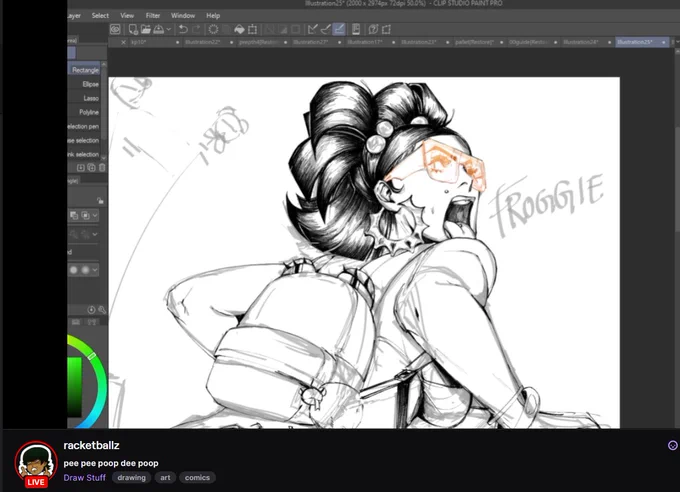The image size is (680, 492).
Task: Select the soft anti-aliasing circle option
Action: click(x=85, y=270)
